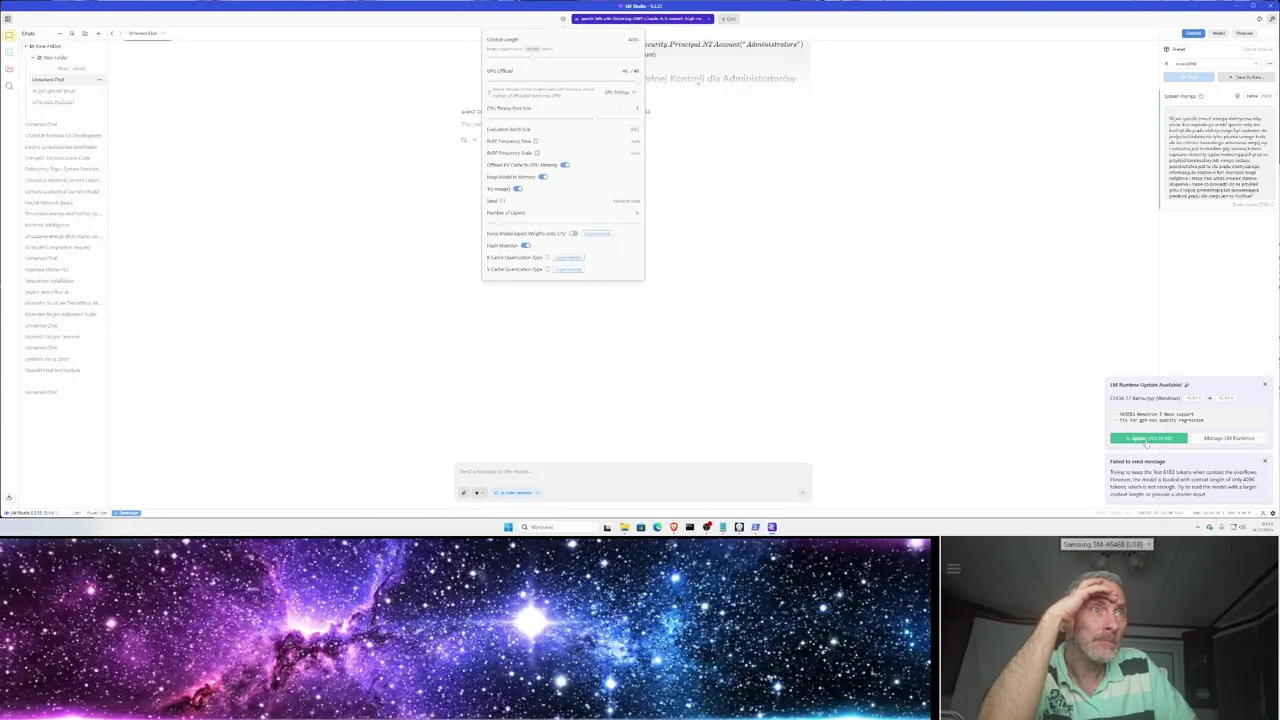Clear system prompt trash icon
Viewport: 1280px width, 720px height.
1237,96
